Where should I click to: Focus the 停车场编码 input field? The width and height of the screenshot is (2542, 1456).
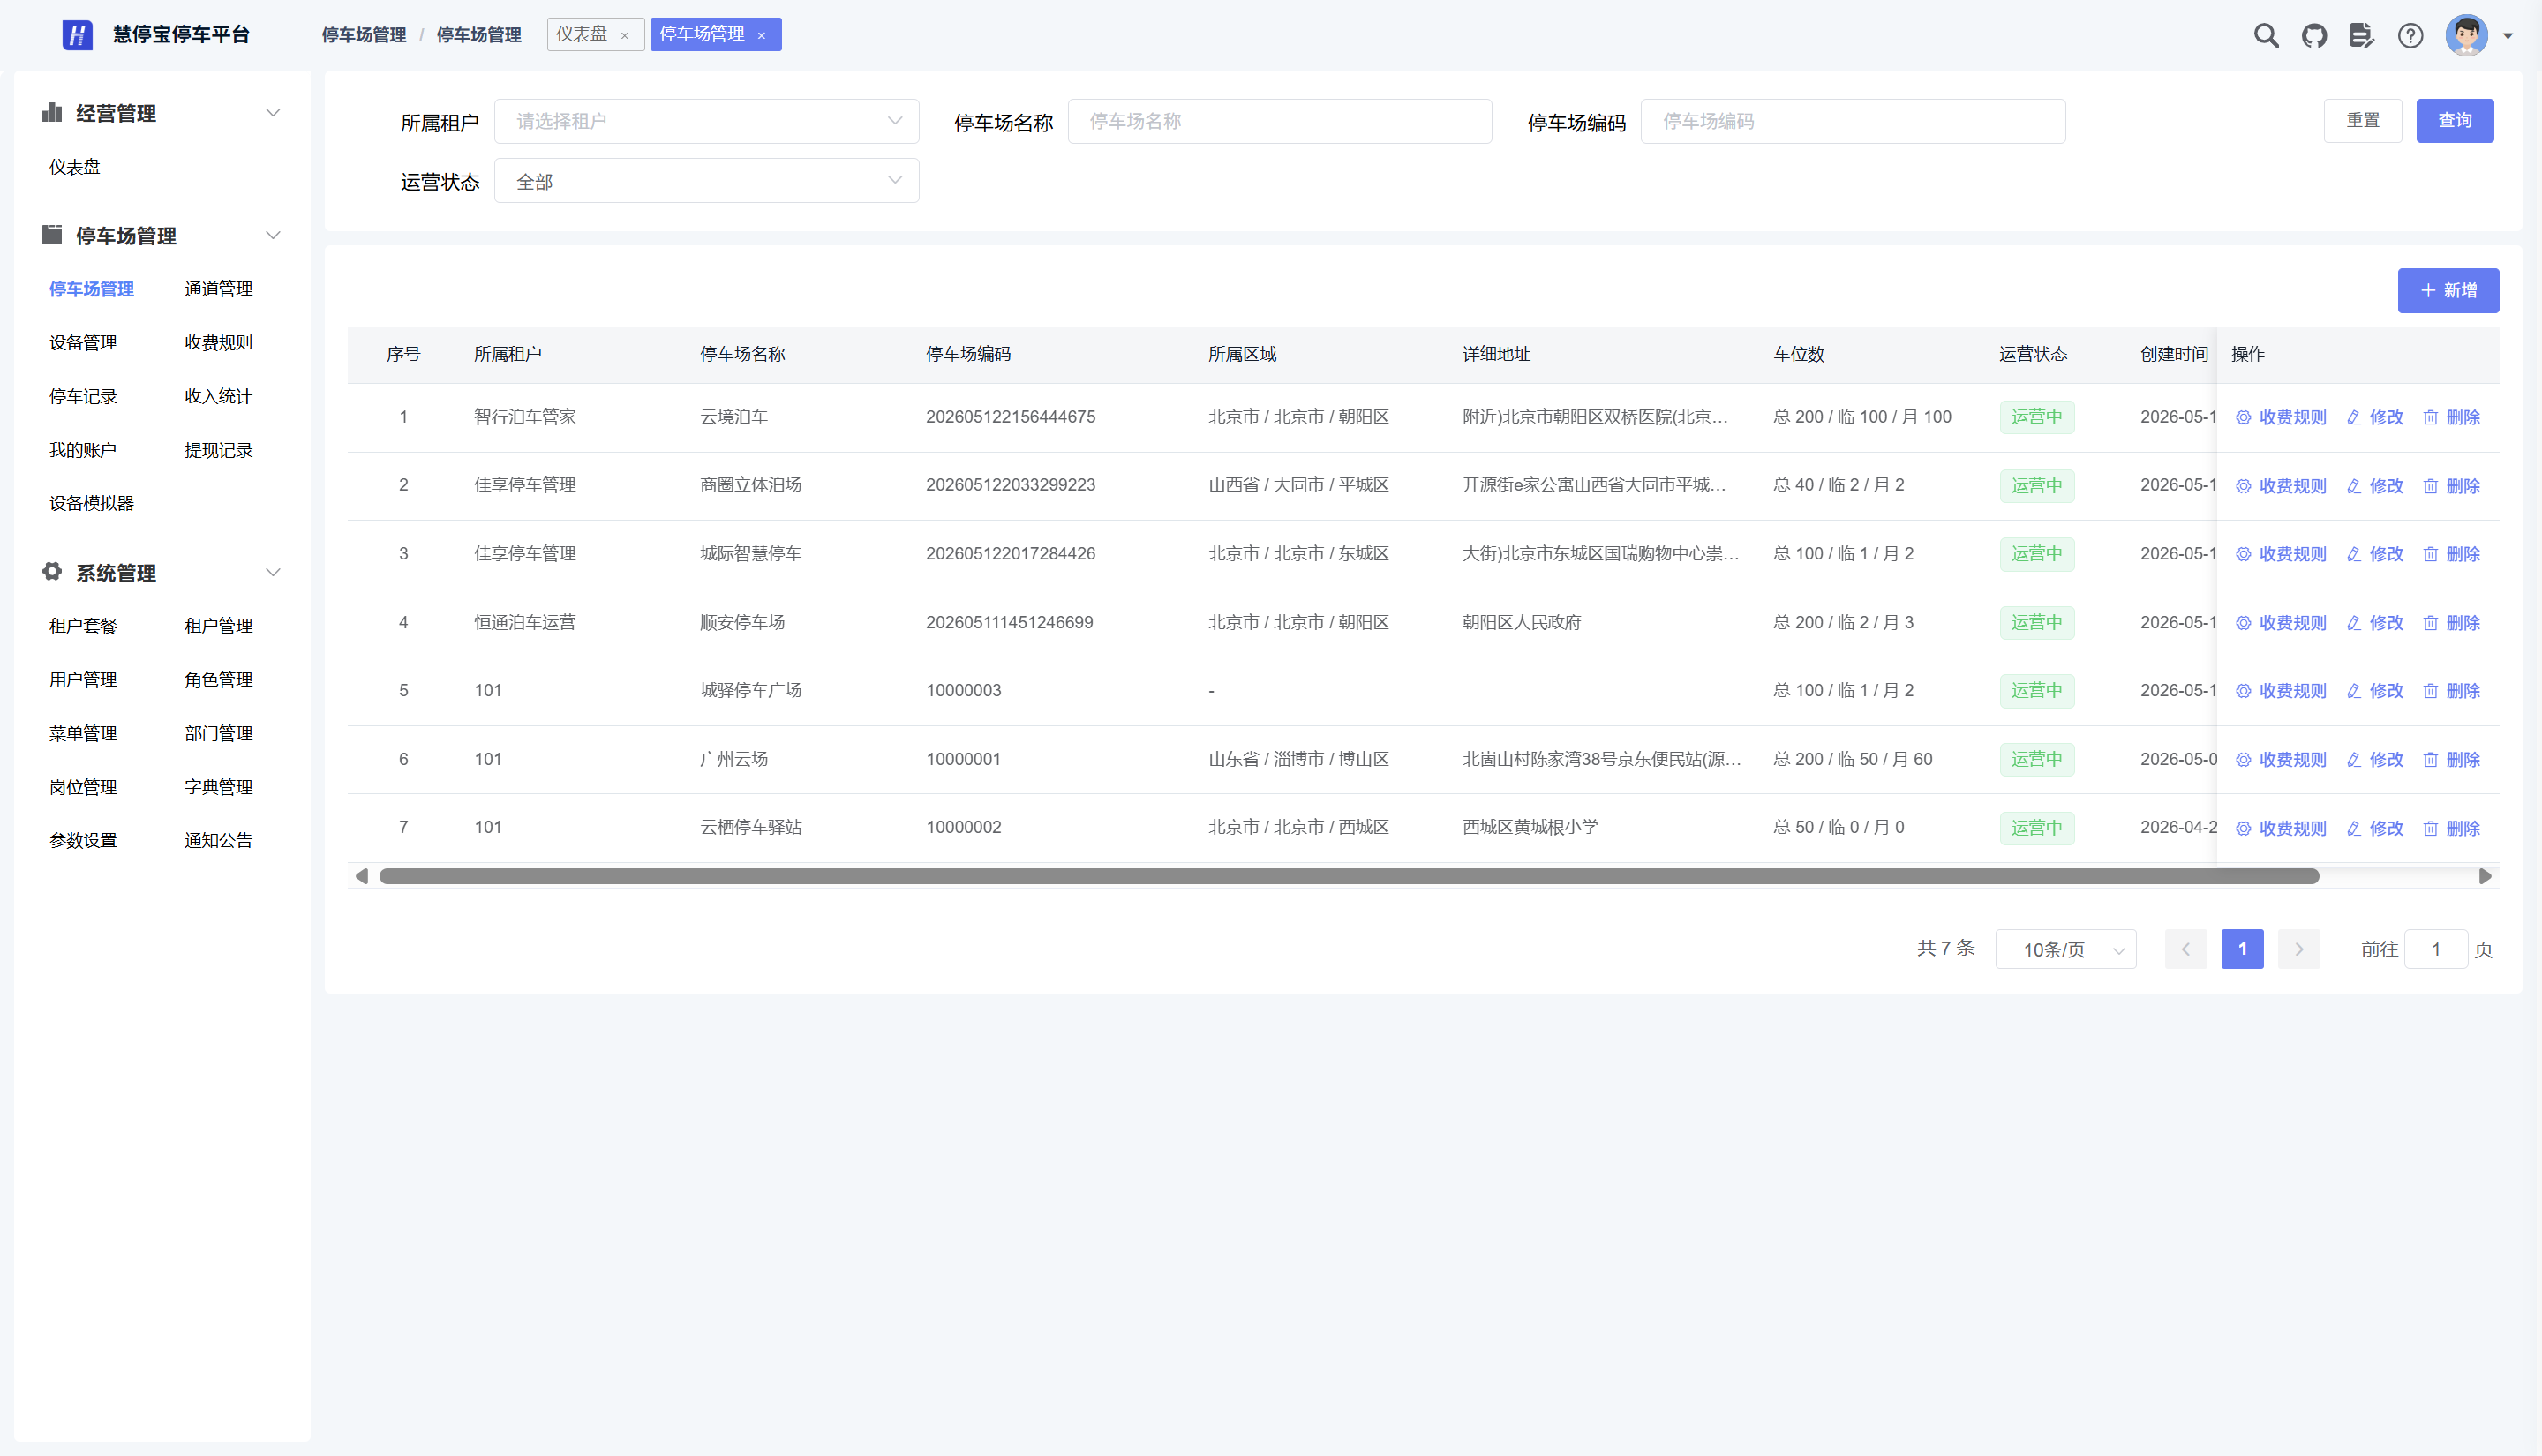[x=1852, y=121]
